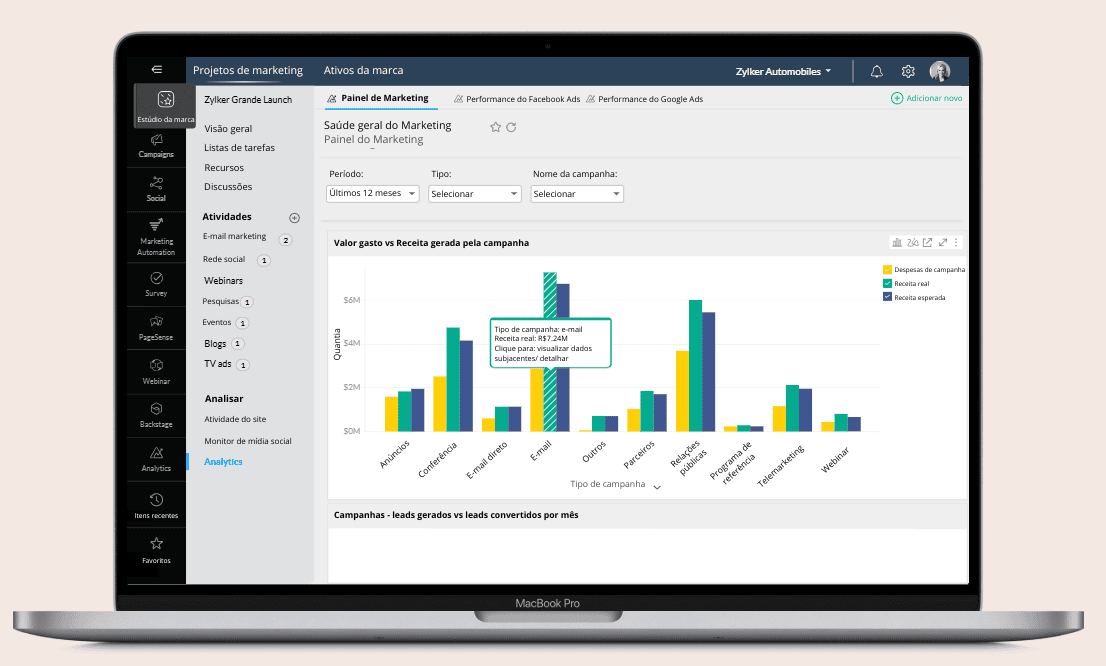The image size is (1106, 666).
Task: Show Itens recentes
Action: coord(156,506)
